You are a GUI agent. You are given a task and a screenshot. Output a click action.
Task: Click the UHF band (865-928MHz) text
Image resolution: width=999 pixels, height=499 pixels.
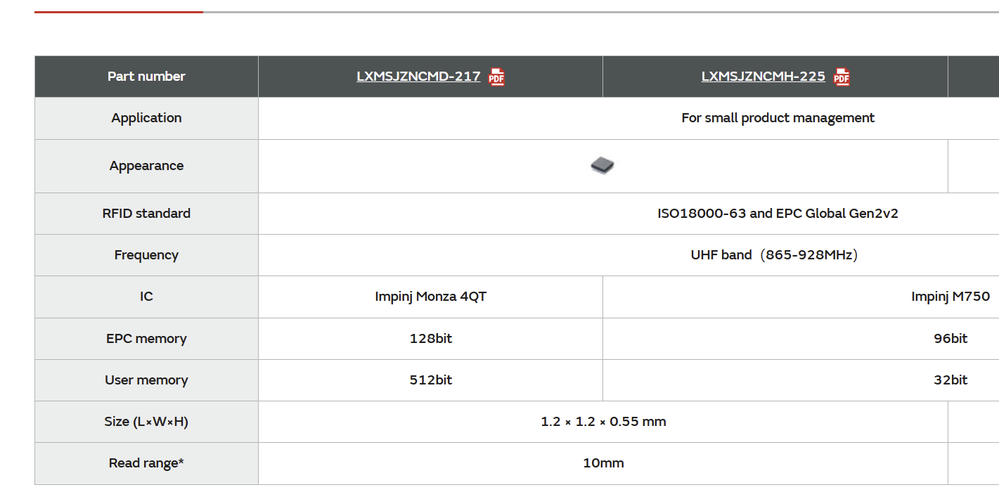click(x=774, y=255)
